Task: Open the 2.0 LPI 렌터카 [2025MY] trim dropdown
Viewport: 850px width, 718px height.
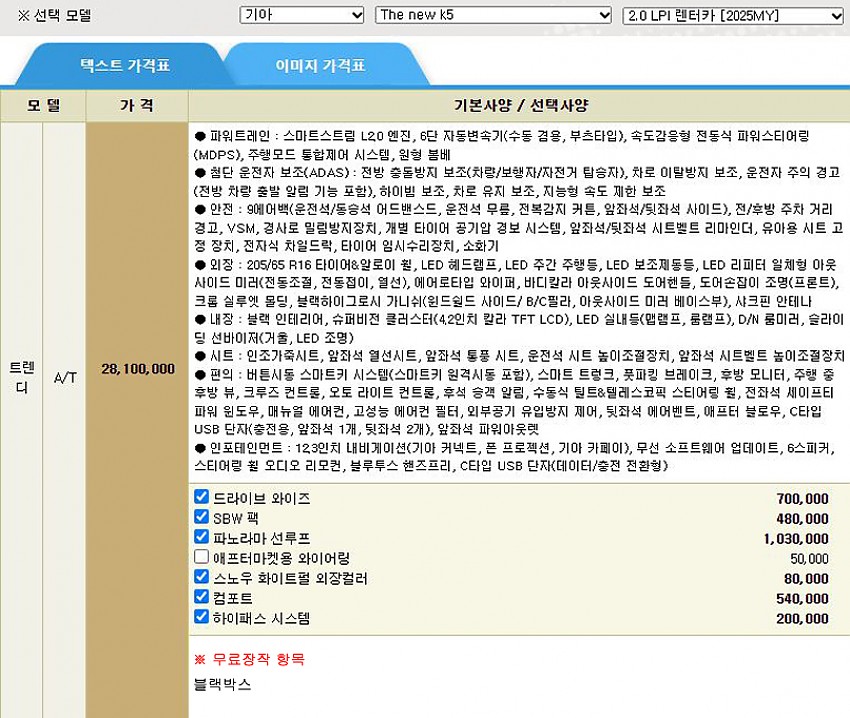Action: coord(733,15)
